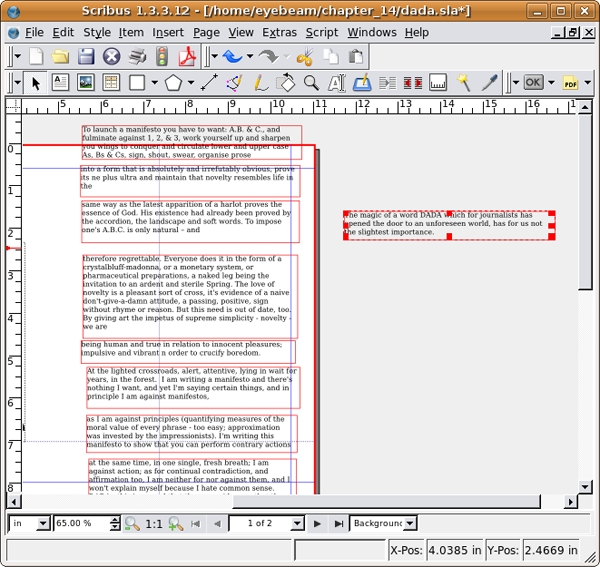Pick the Bezier curve tool
600x567 pixels.
click(235, 83)
